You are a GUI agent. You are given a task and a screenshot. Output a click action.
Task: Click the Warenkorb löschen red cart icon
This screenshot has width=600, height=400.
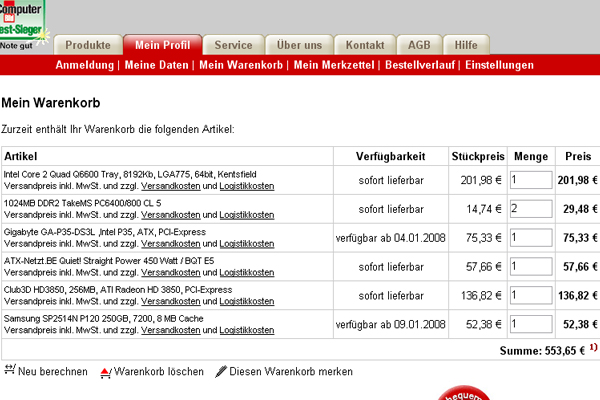click(x=106, y=372)
